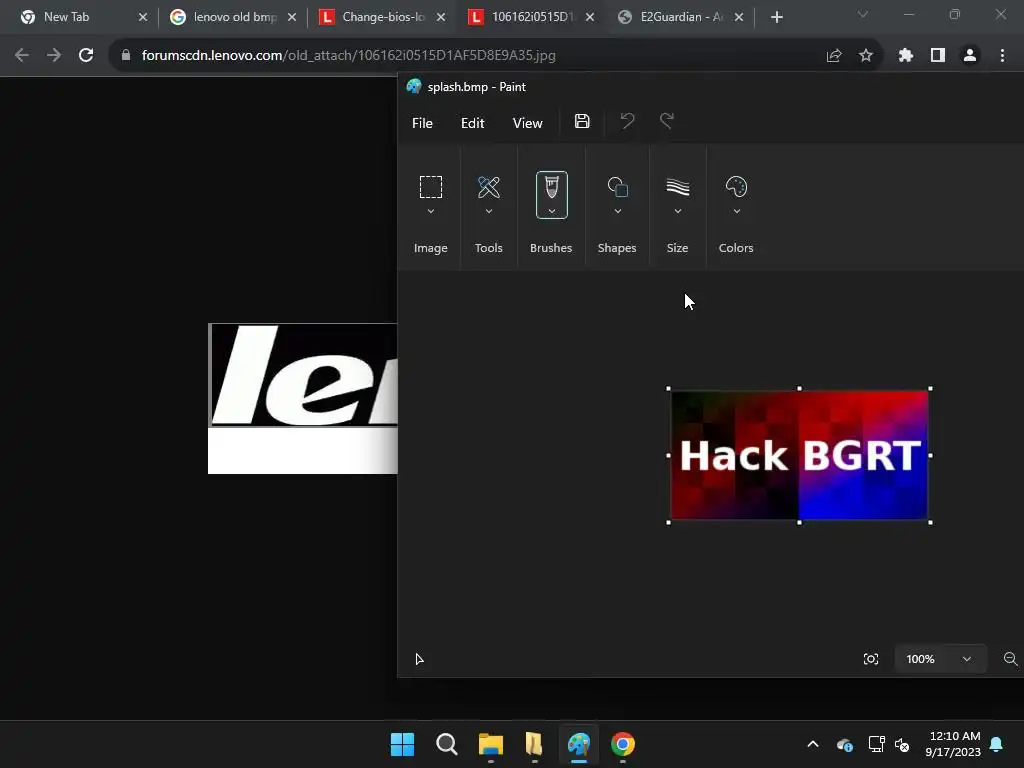This screenshot has width=1024, height=768.
Task: Open the Windows Start menu
Action: [402, 744]
